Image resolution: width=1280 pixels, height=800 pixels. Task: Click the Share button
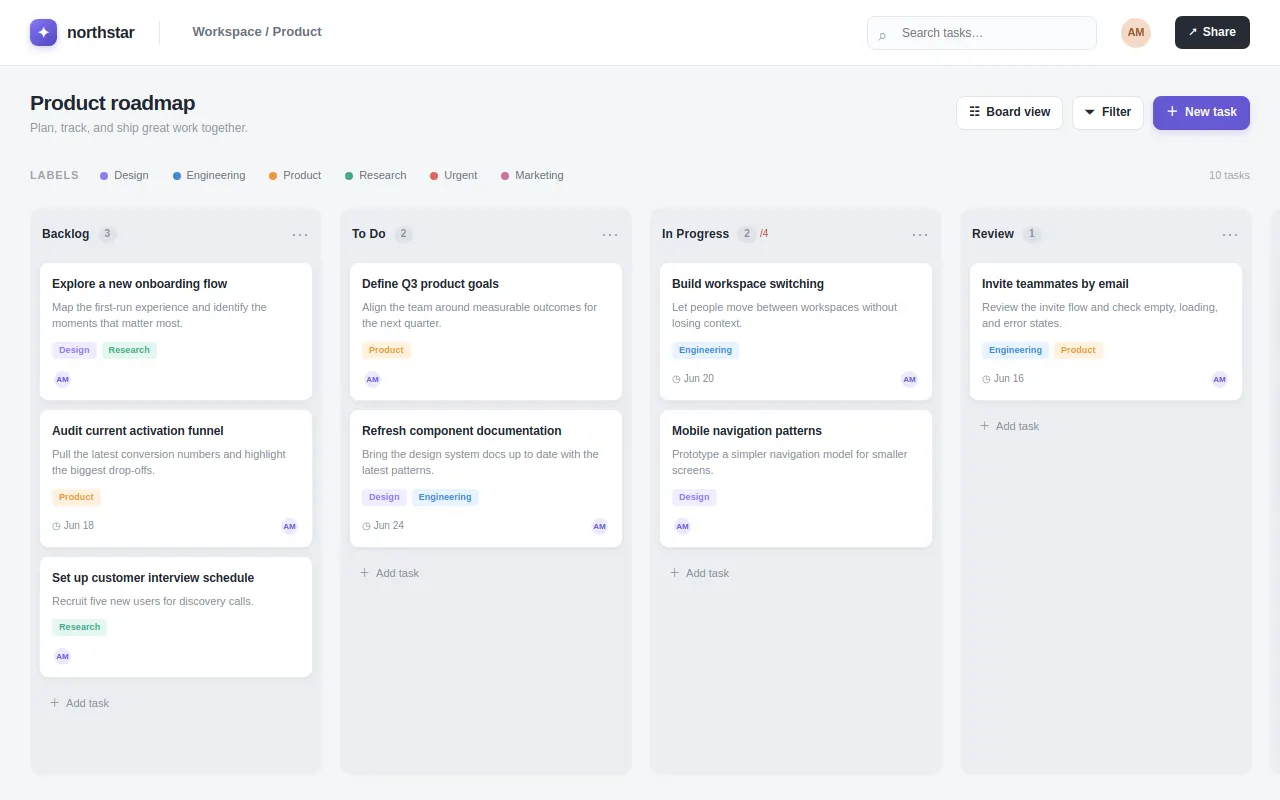(1212, 32)
